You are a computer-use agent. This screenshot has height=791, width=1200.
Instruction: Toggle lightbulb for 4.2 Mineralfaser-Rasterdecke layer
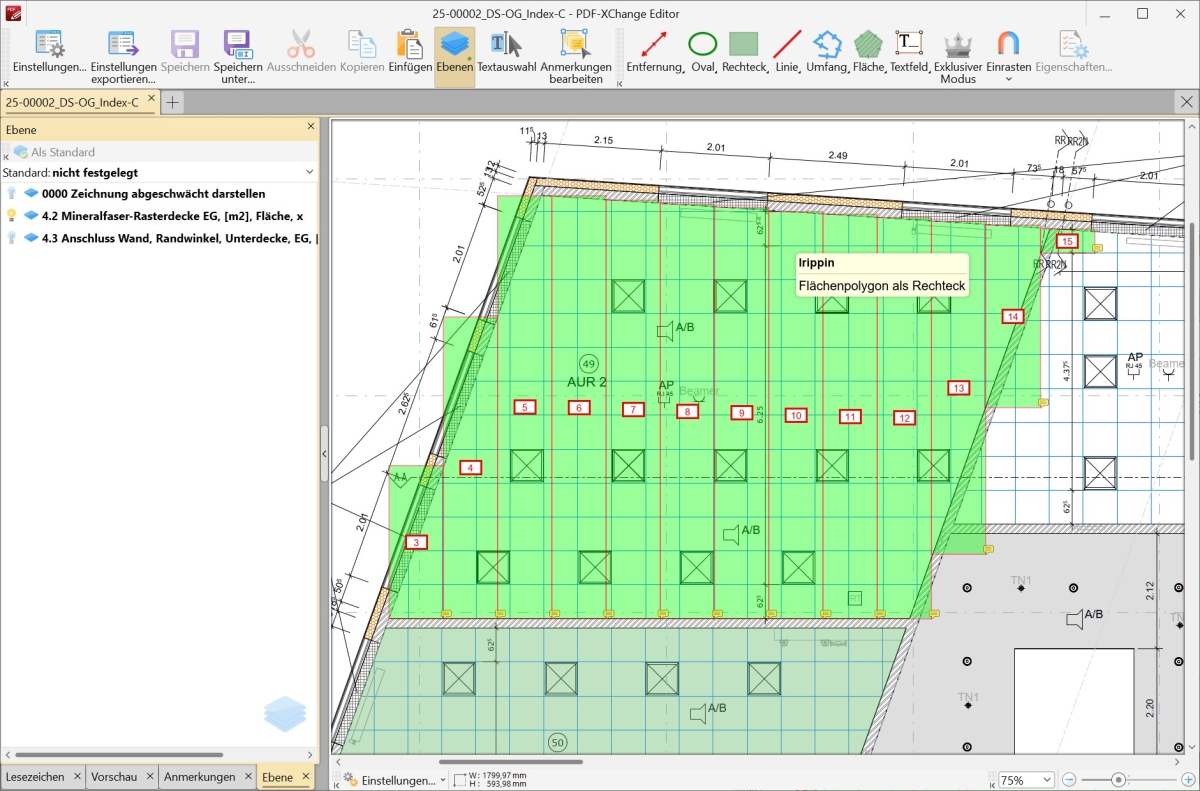[12, 215]
